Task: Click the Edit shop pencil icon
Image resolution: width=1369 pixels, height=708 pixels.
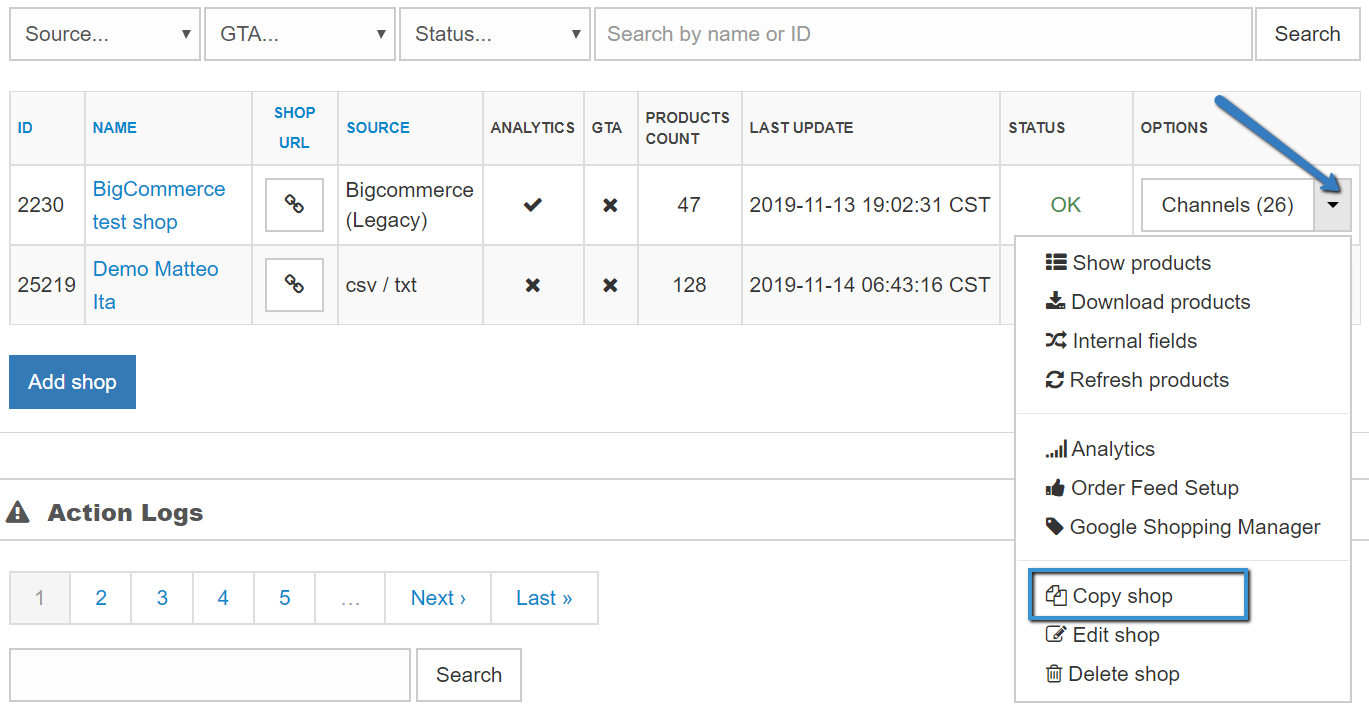Action: pos(1056,635)
